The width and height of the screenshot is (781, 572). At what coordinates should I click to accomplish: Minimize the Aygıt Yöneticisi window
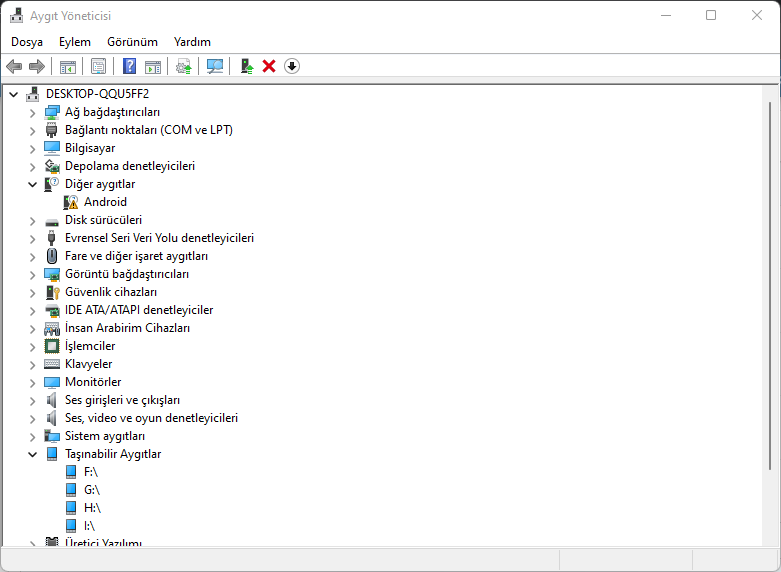(x=665, y=15)
